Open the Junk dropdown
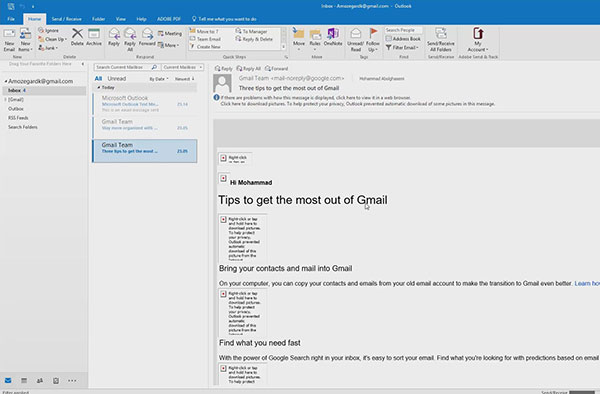 coord(48,48)
